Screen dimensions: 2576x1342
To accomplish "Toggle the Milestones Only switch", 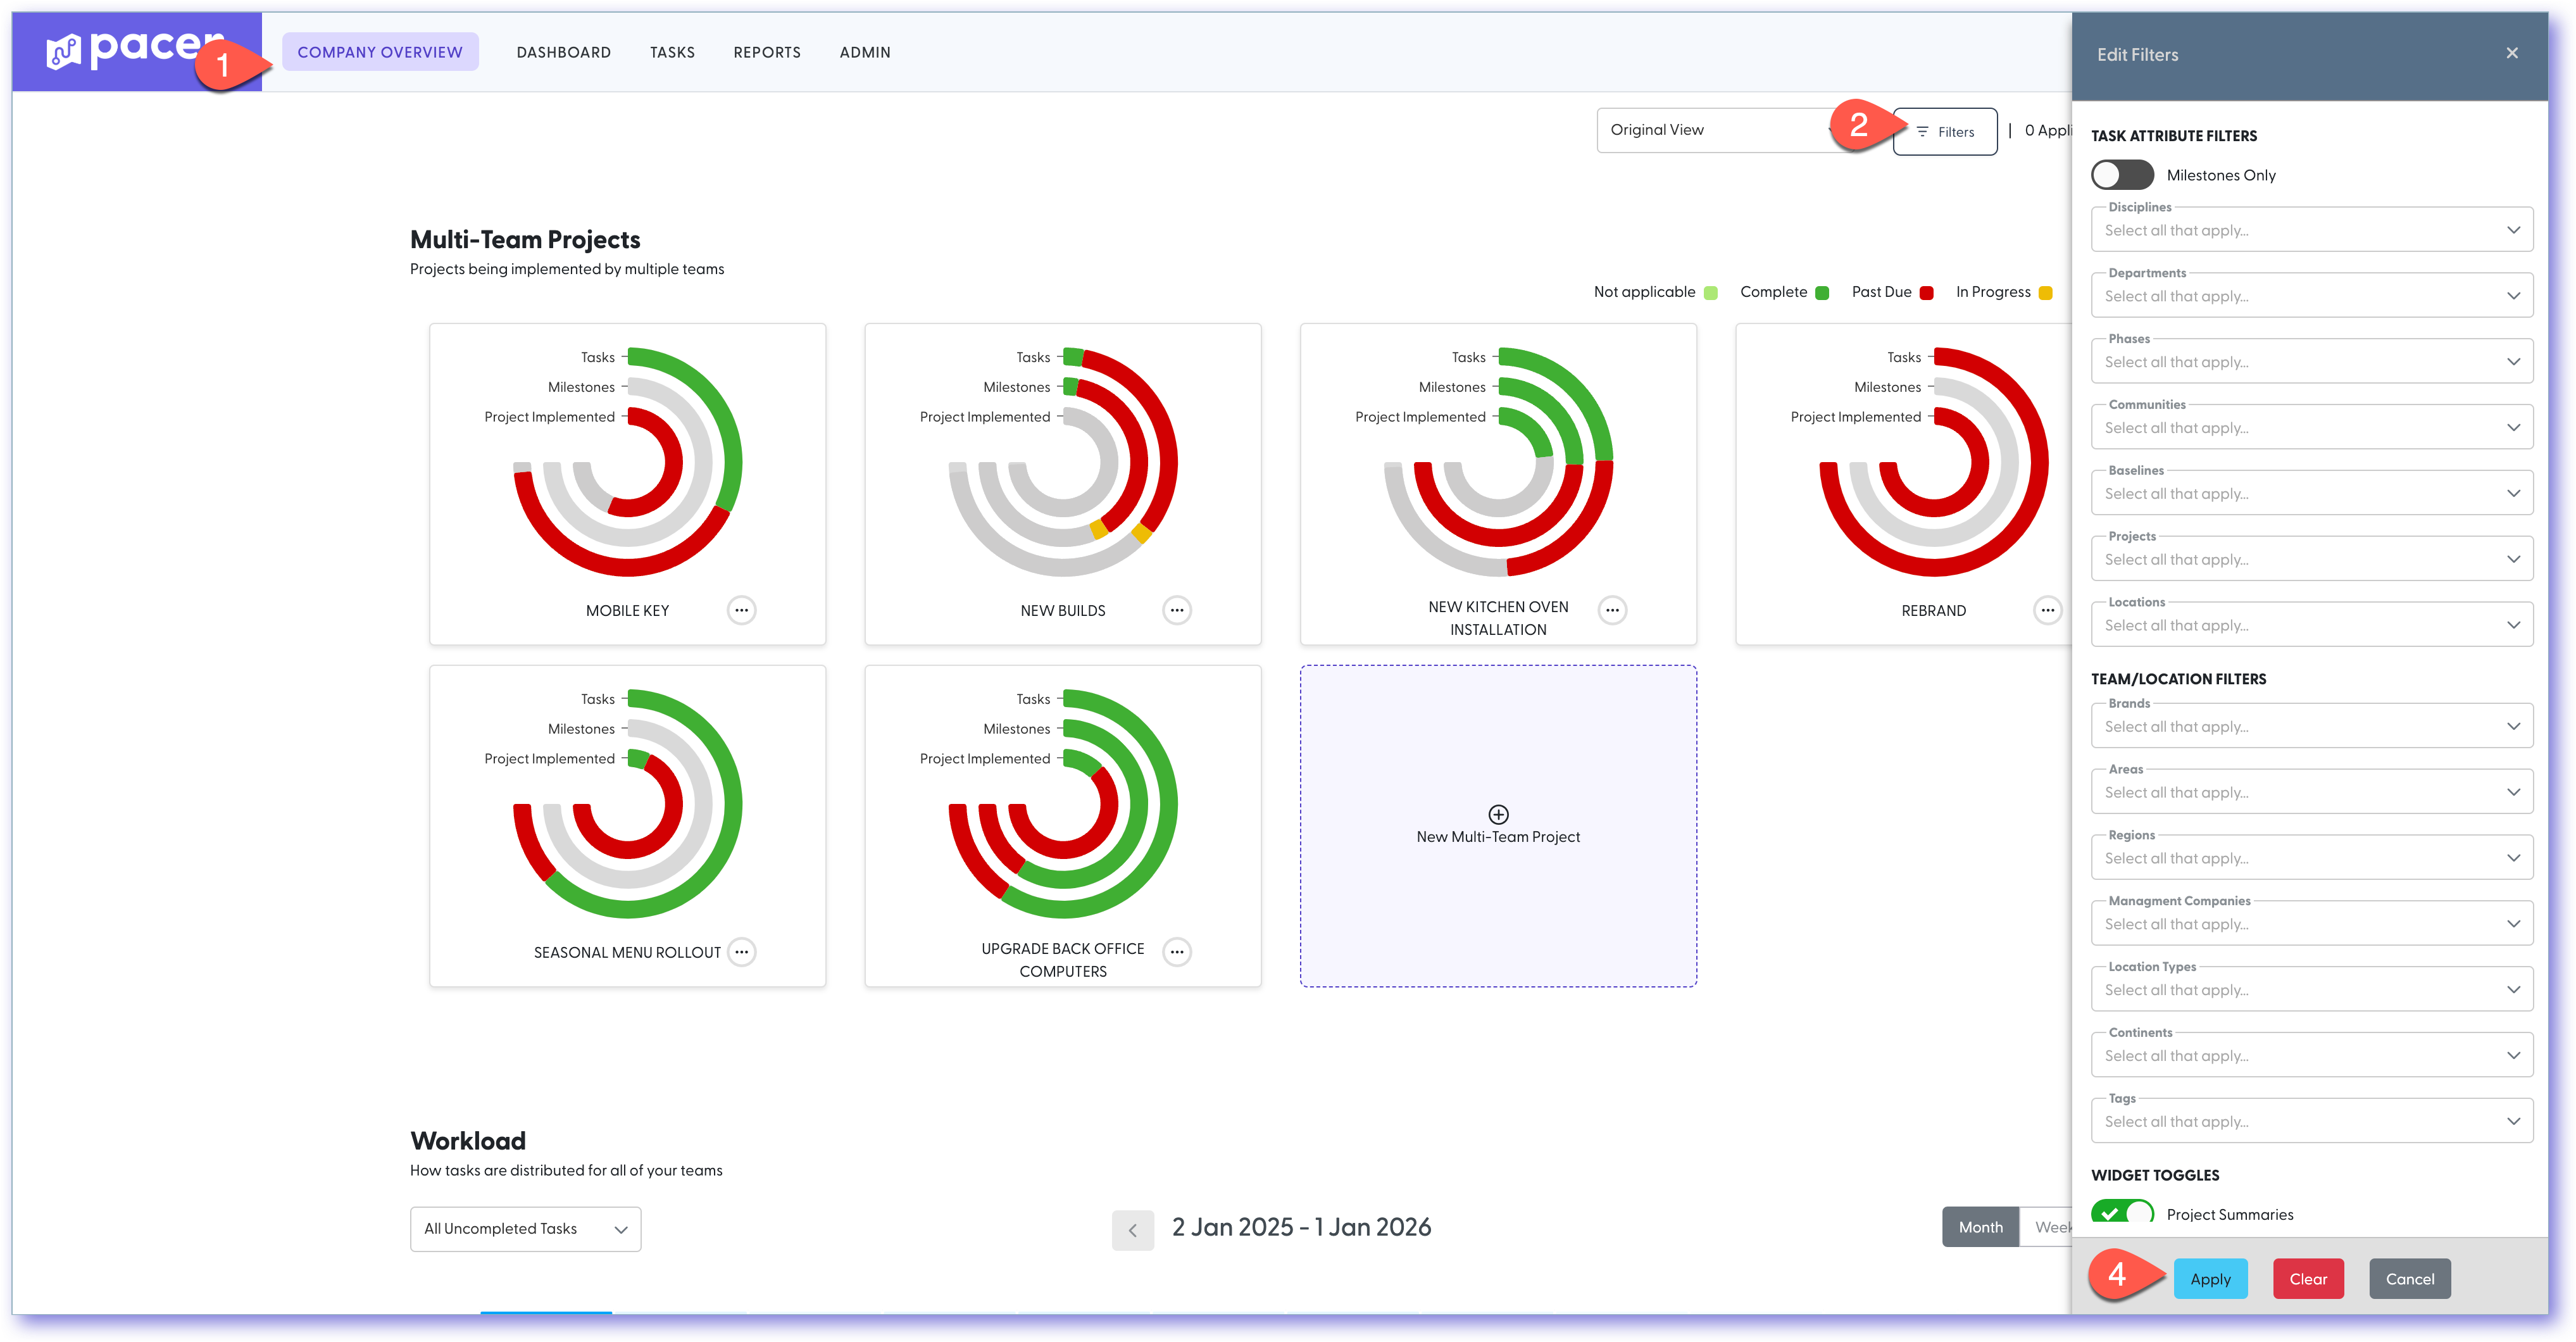I will pos(2122,175).
